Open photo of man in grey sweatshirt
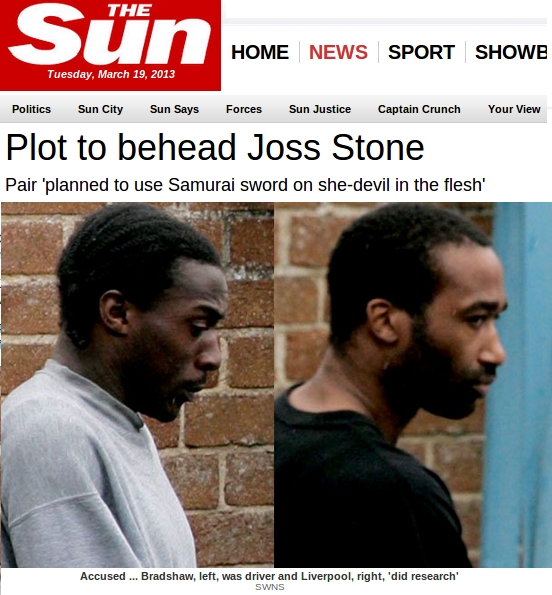The image size is (552, 595). (137, 385)
